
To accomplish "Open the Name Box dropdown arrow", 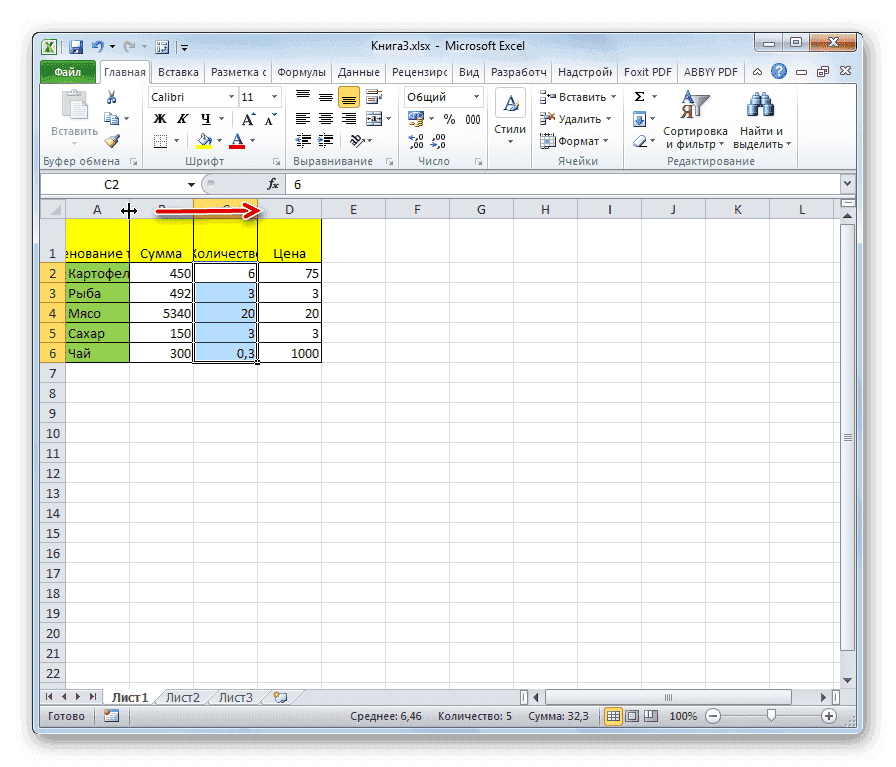I will pyautogui.click(x=192, y=185).
